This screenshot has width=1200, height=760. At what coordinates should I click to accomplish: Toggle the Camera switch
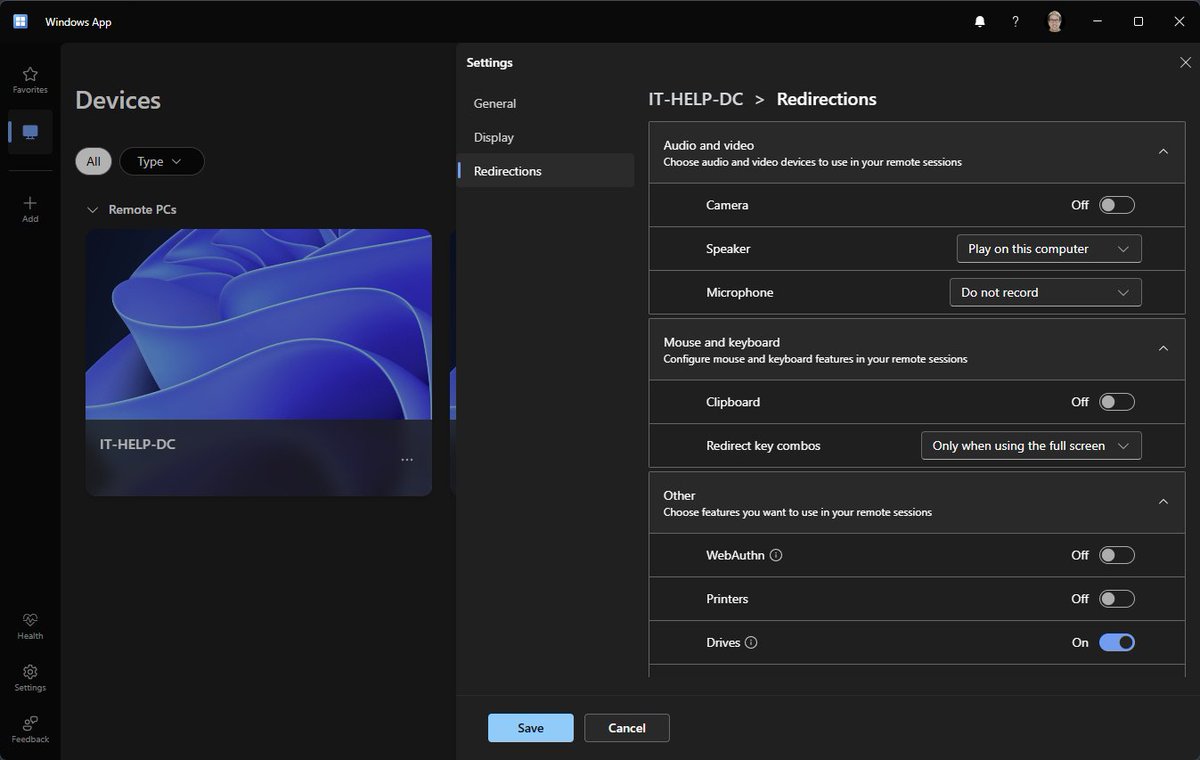[1117, 205]
